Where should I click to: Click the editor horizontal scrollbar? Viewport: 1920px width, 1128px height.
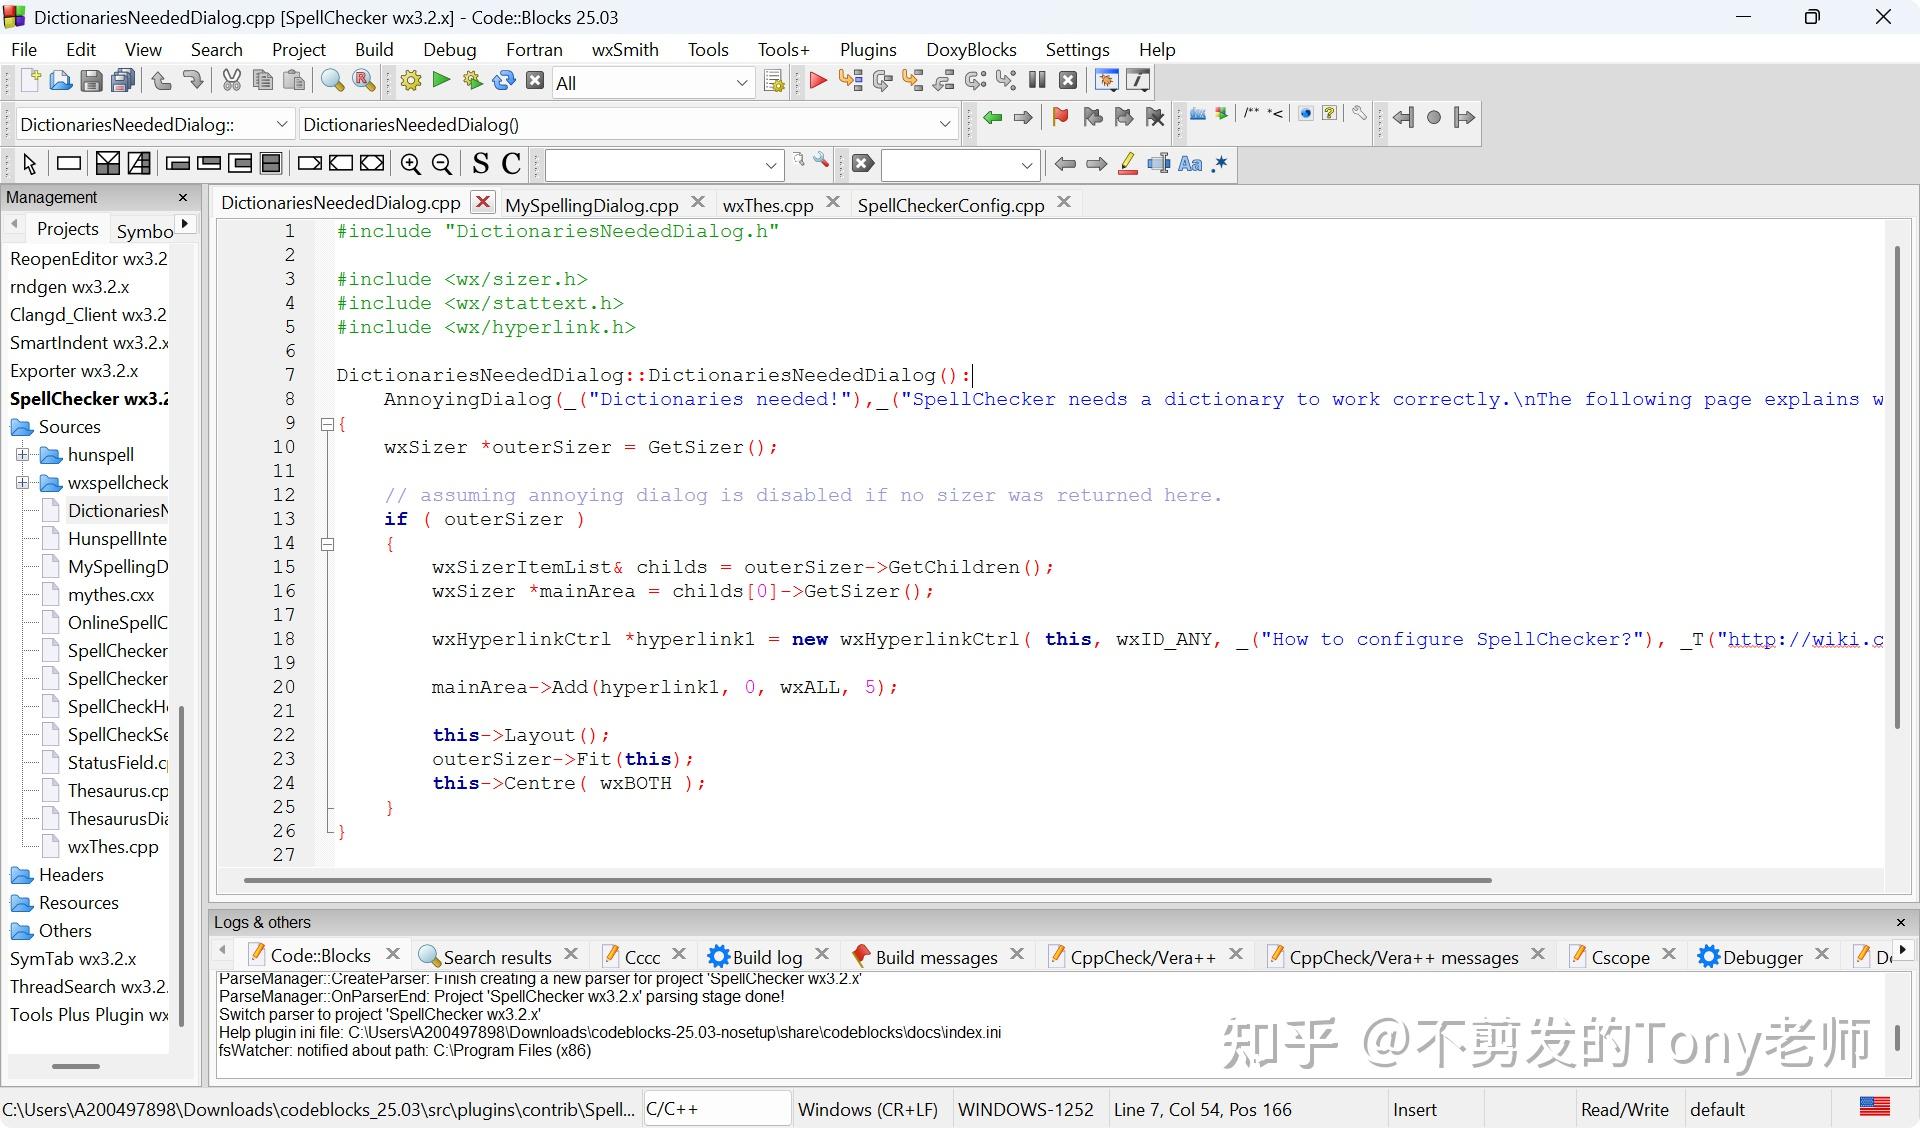point(867,881)
